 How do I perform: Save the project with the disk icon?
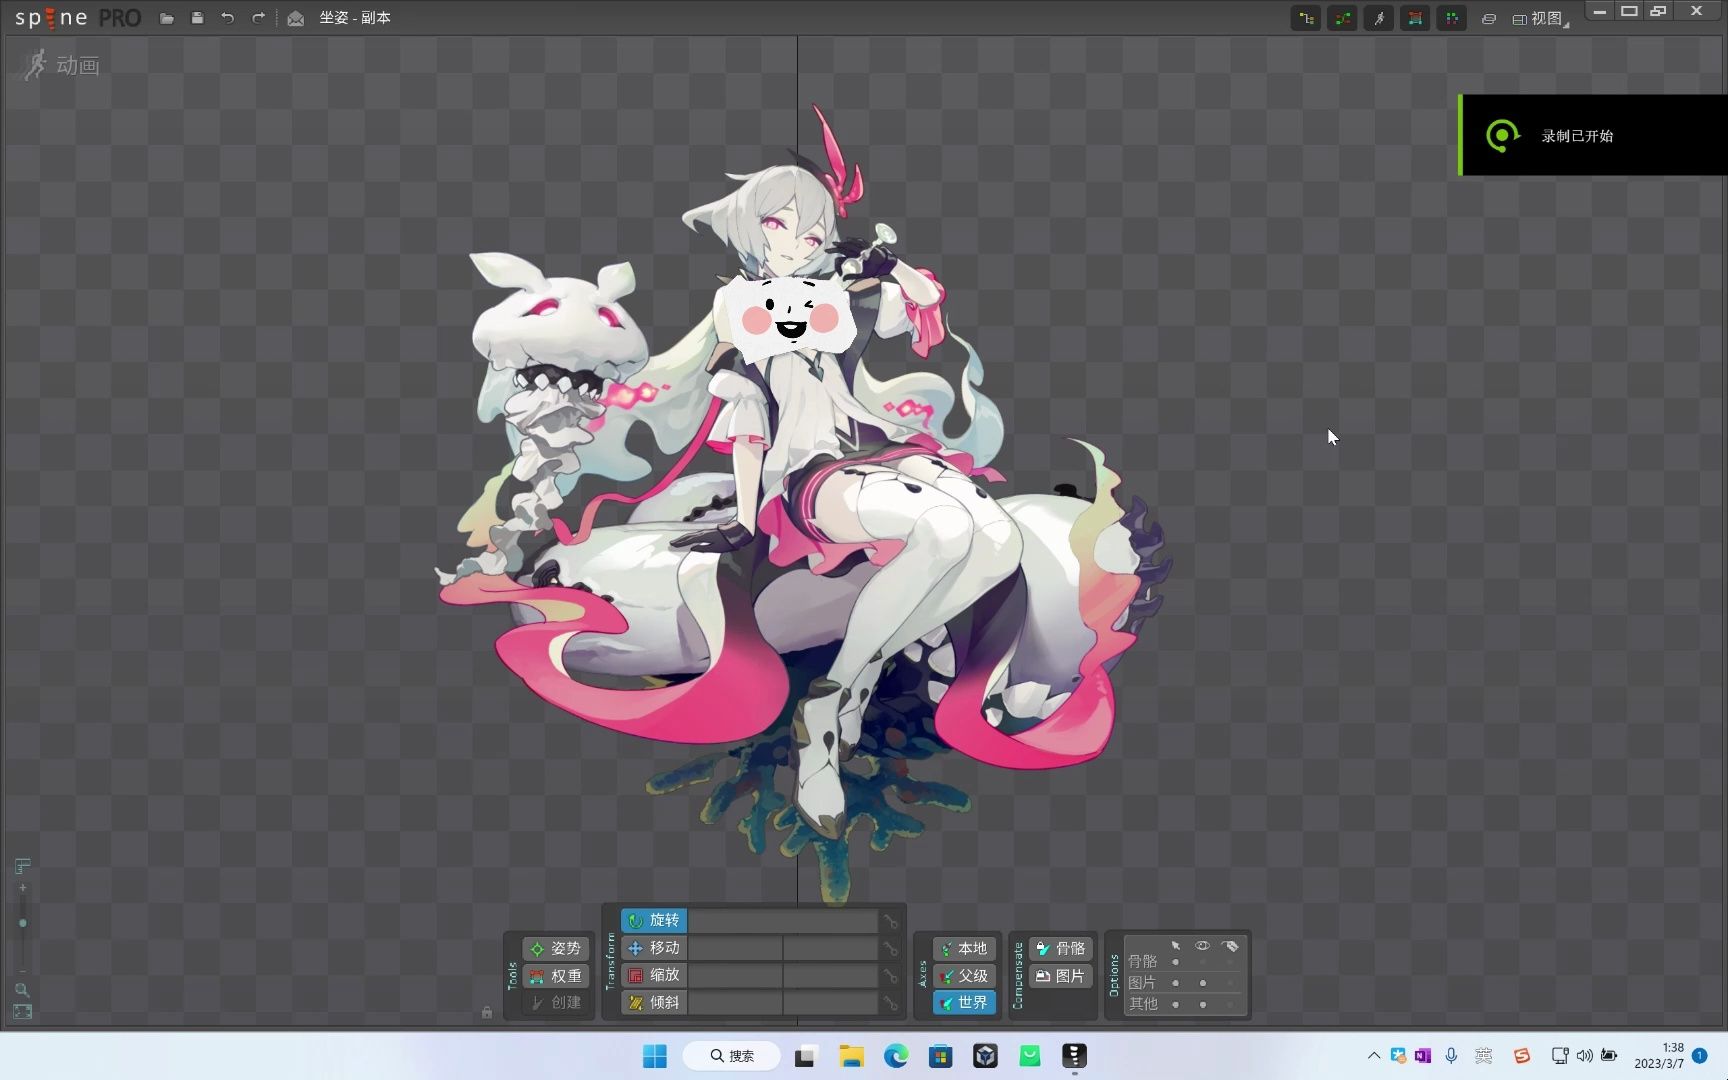tap(197, 18)
